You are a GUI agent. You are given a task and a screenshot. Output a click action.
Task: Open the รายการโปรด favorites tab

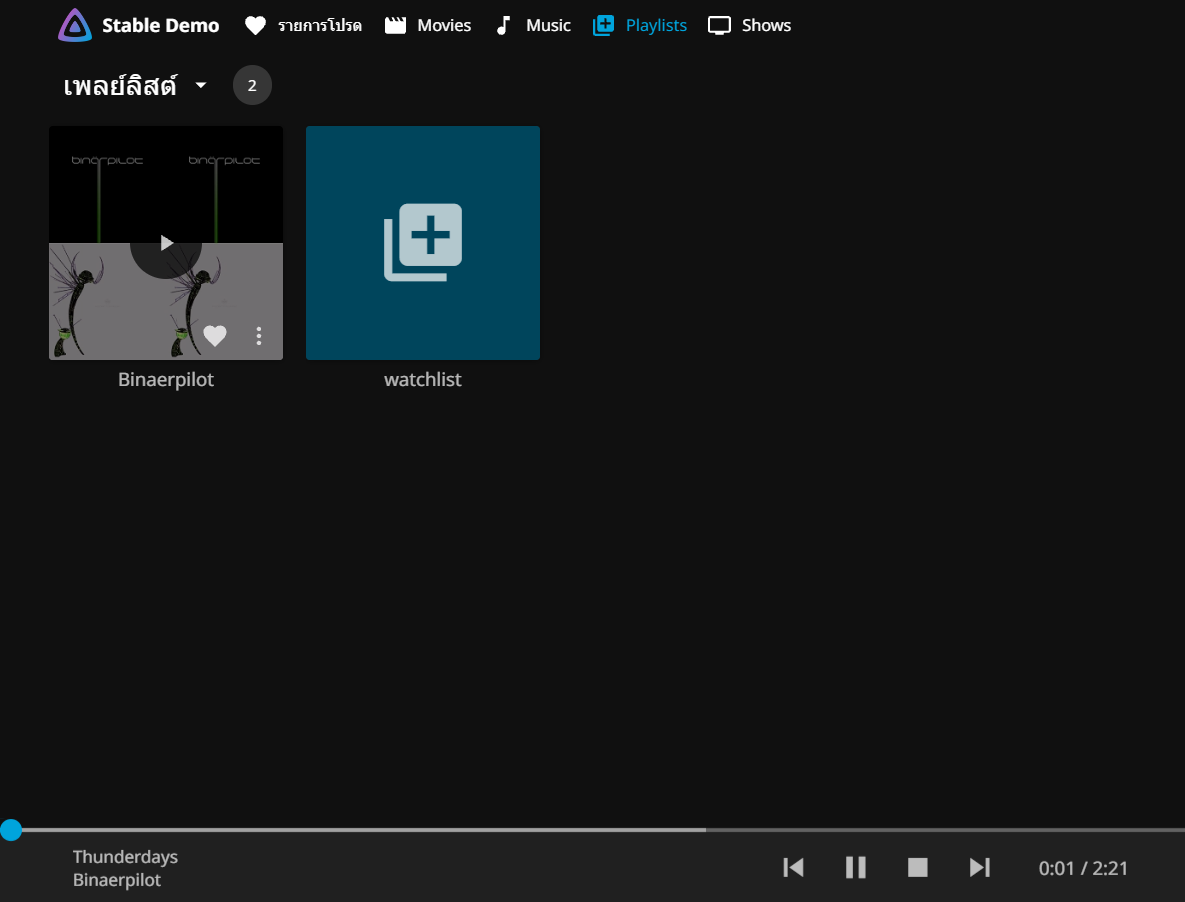tap(303, 25)
